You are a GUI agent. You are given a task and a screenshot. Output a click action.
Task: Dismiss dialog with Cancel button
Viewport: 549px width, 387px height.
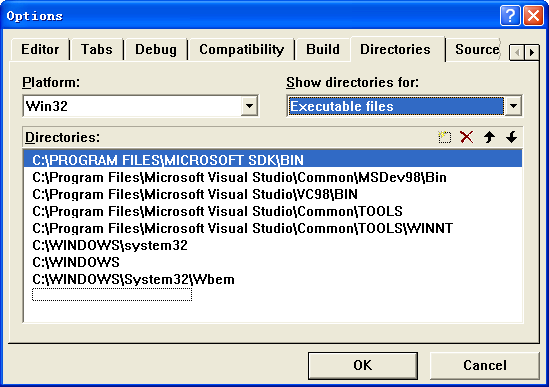tap(485, 365)
